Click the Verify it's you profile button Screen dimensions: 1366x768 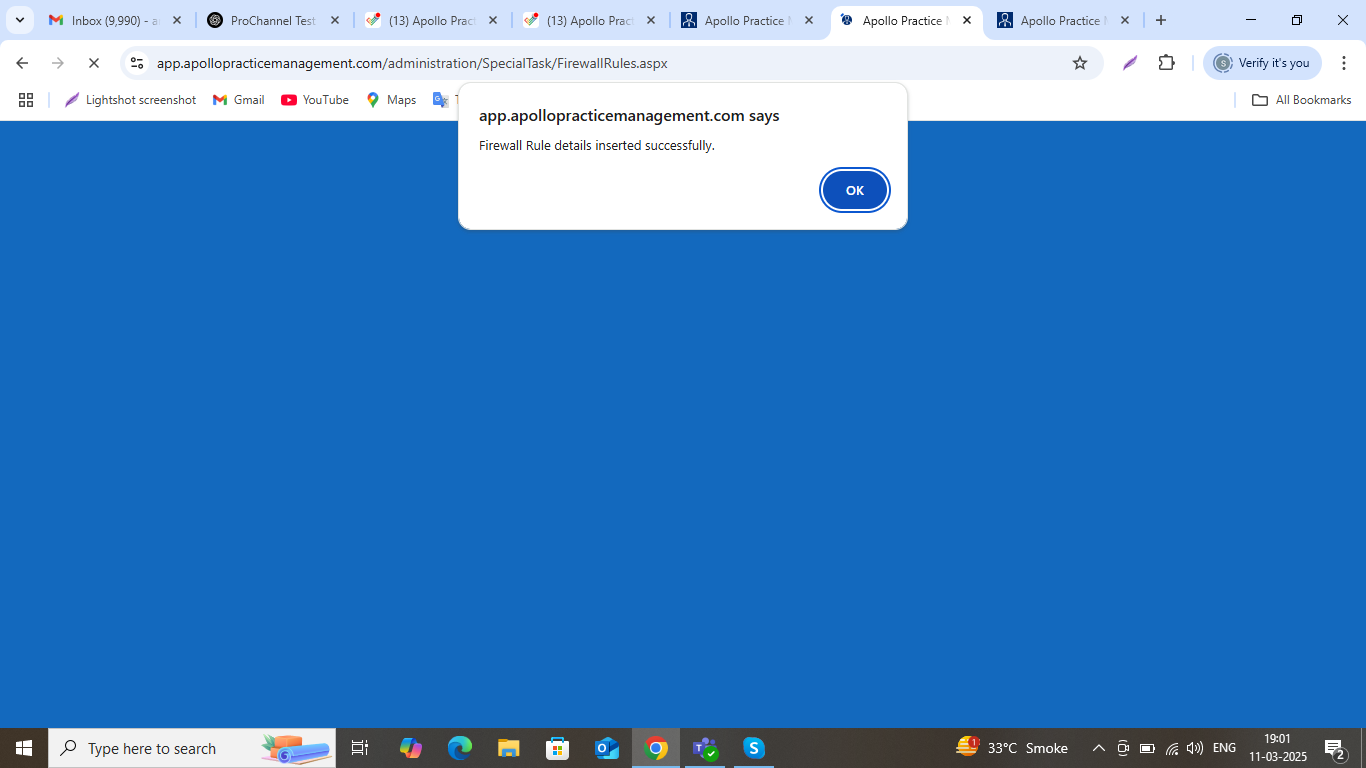pyautogui.click(x=1262, y=63)
